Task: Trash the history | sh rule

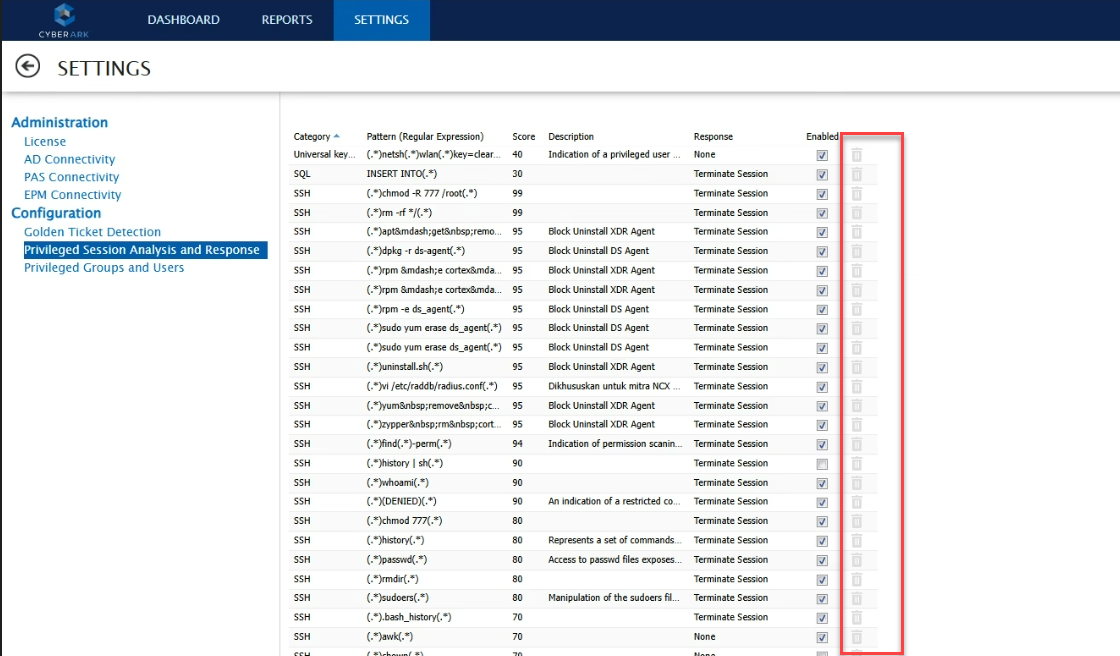Action: pos(856,463)
